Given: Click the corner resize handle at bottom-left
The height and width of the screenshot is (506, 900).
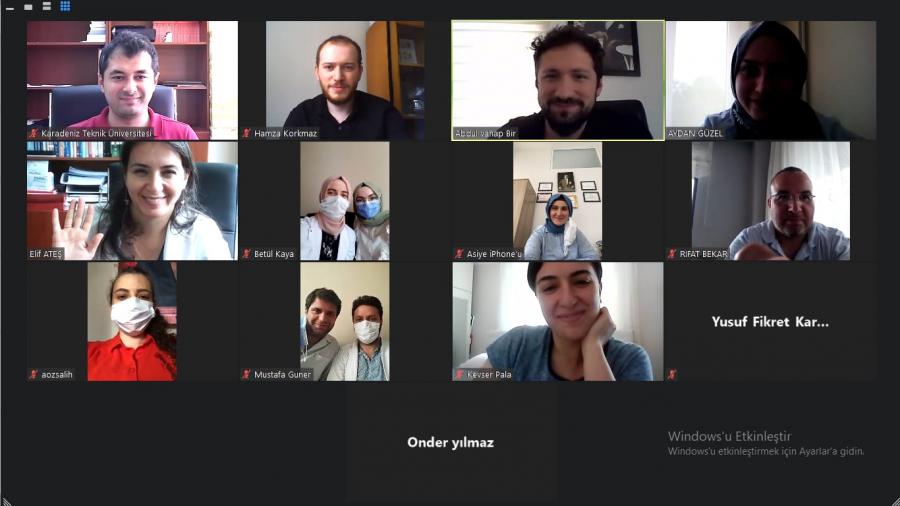Looking at the screenshot, I should pyautogui.click(x=6, y=501).
